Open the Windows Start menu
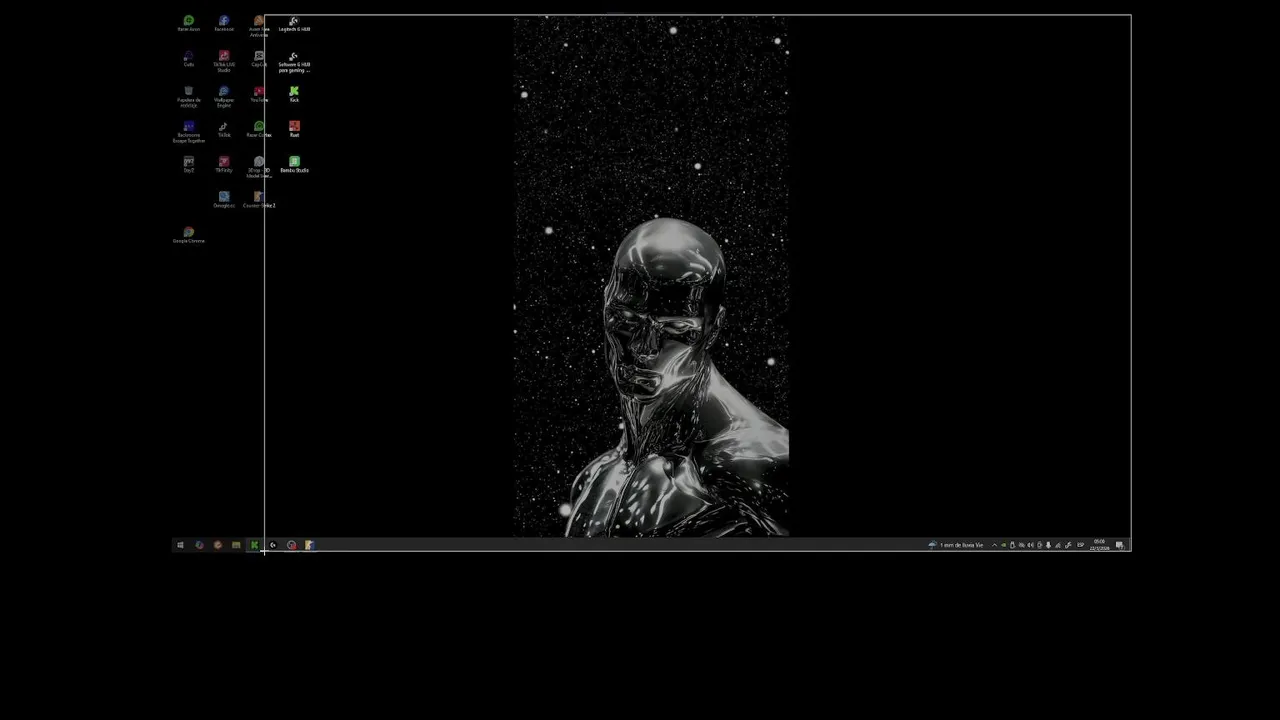The width and height of the screenshot is (1280, 720). point(180,545)
